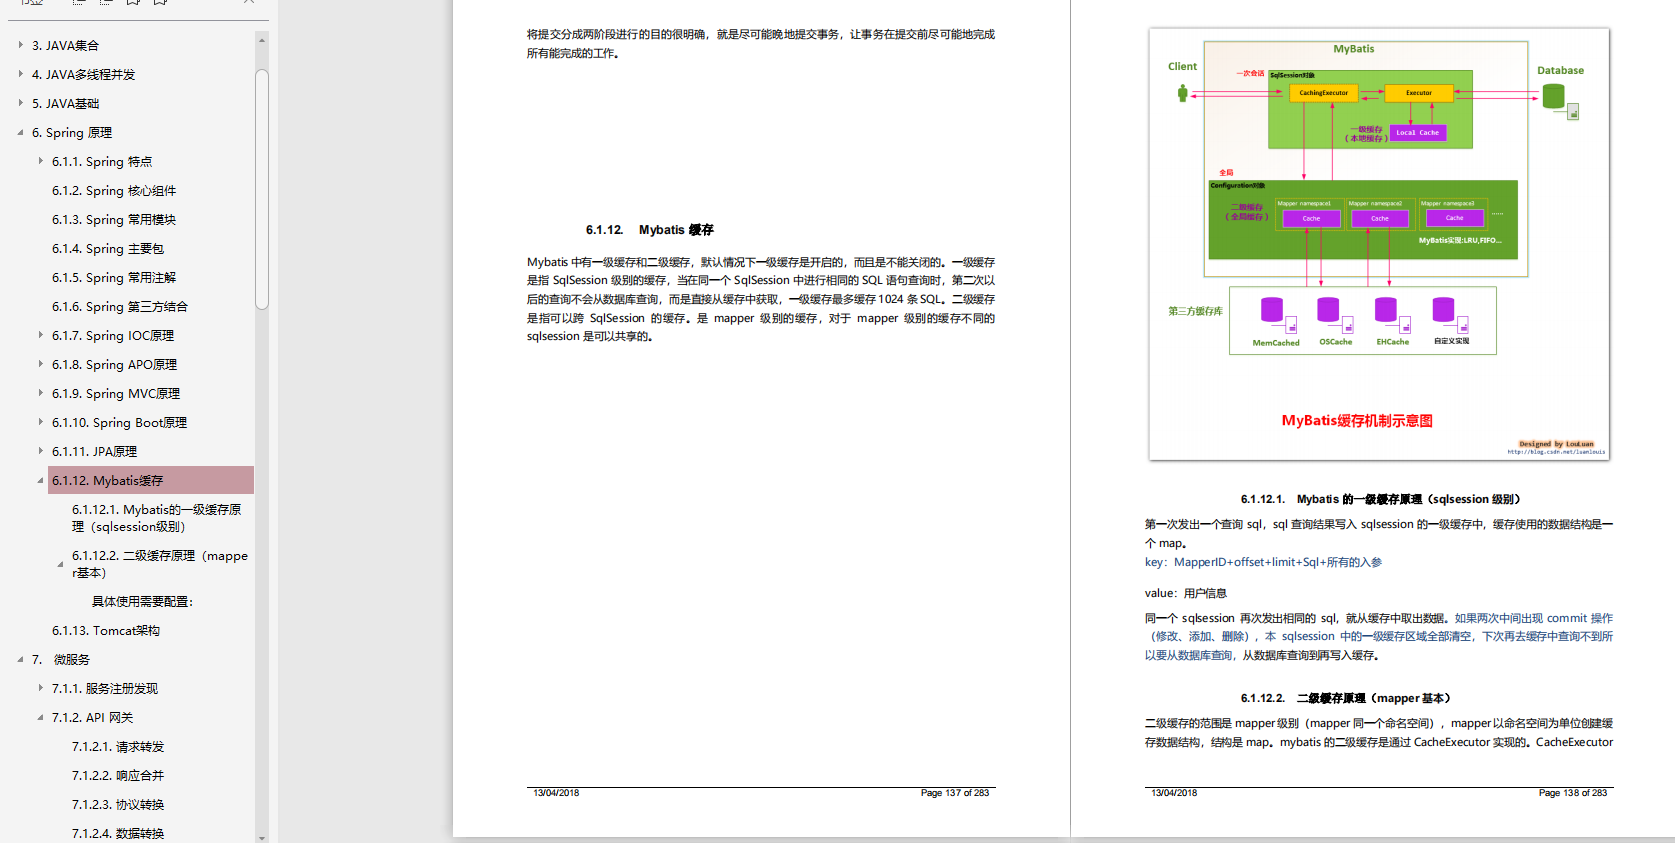Collapse the '6. Spring 原理' bookmark
Viewport: 1675px width, 843px height.
[20, 132]
